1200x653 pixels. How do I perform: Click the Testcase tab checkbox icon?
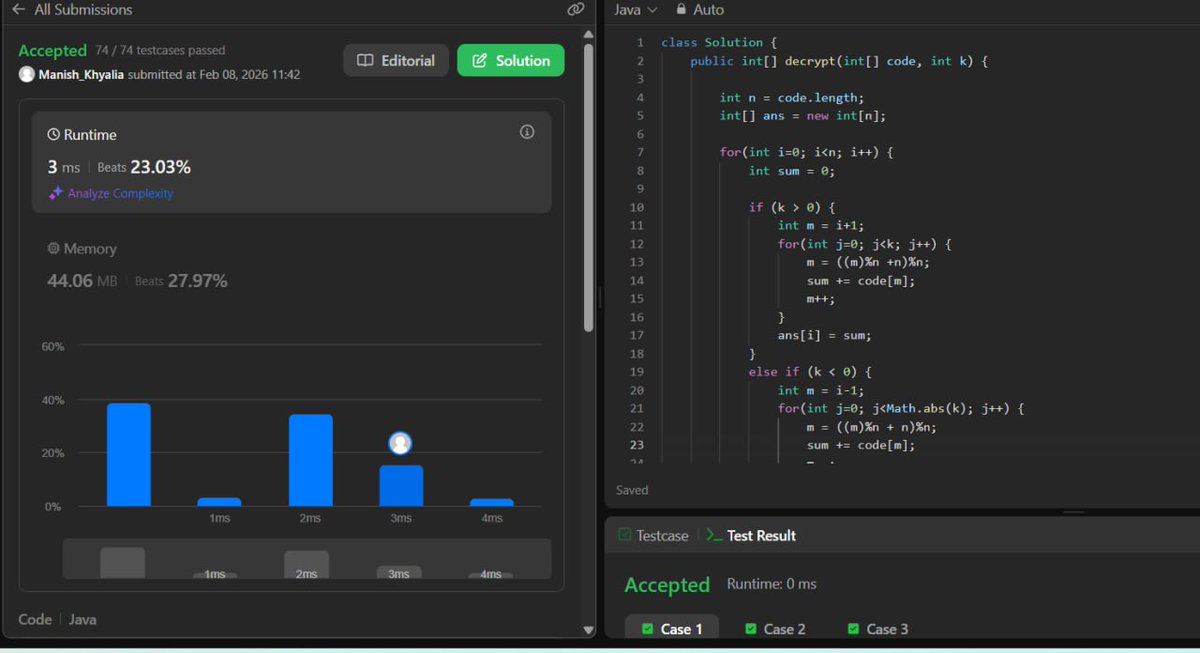[x=624, y=535]
